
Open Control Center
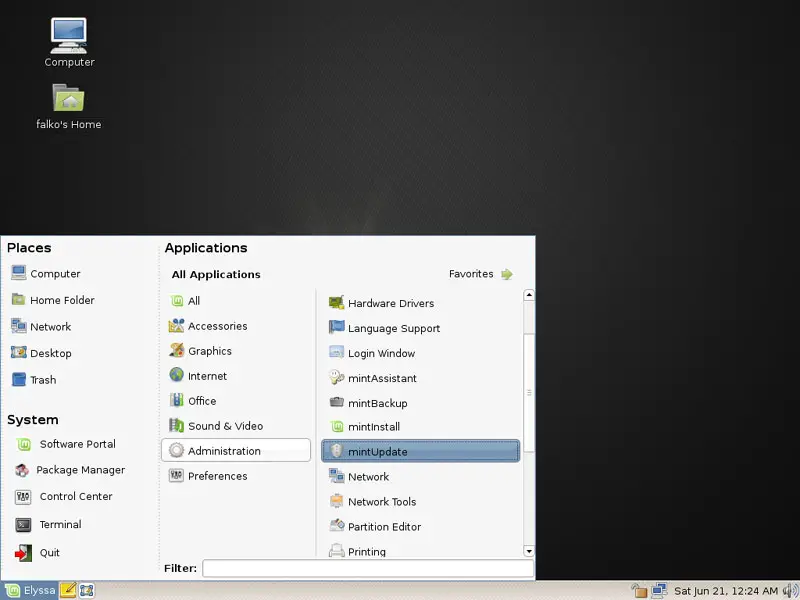(63, 496)
